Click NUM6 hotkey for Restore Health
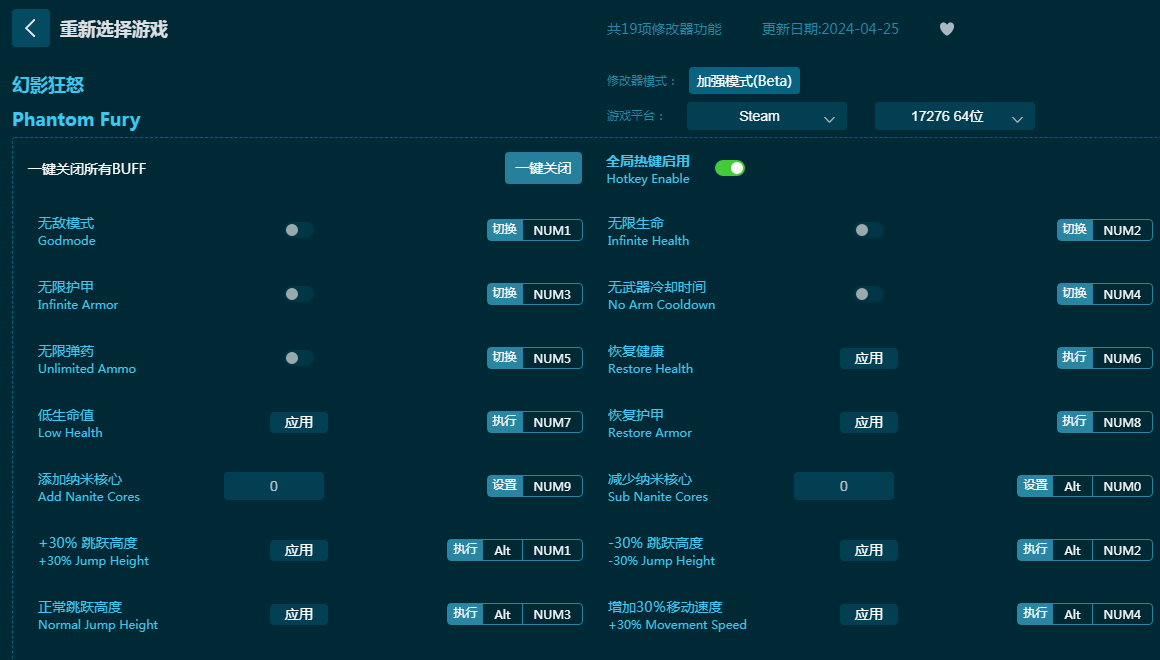 click(1122, 358)
